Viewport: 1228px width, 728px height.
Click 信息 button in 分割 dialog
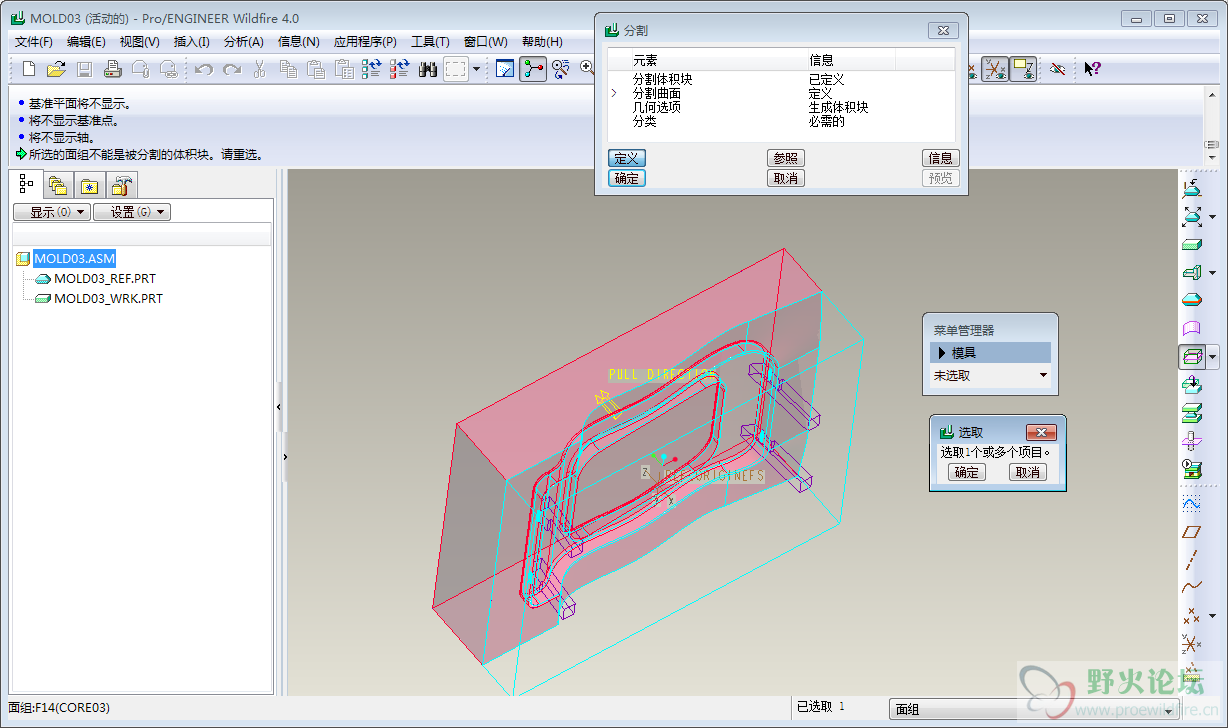tap(940, 158)
